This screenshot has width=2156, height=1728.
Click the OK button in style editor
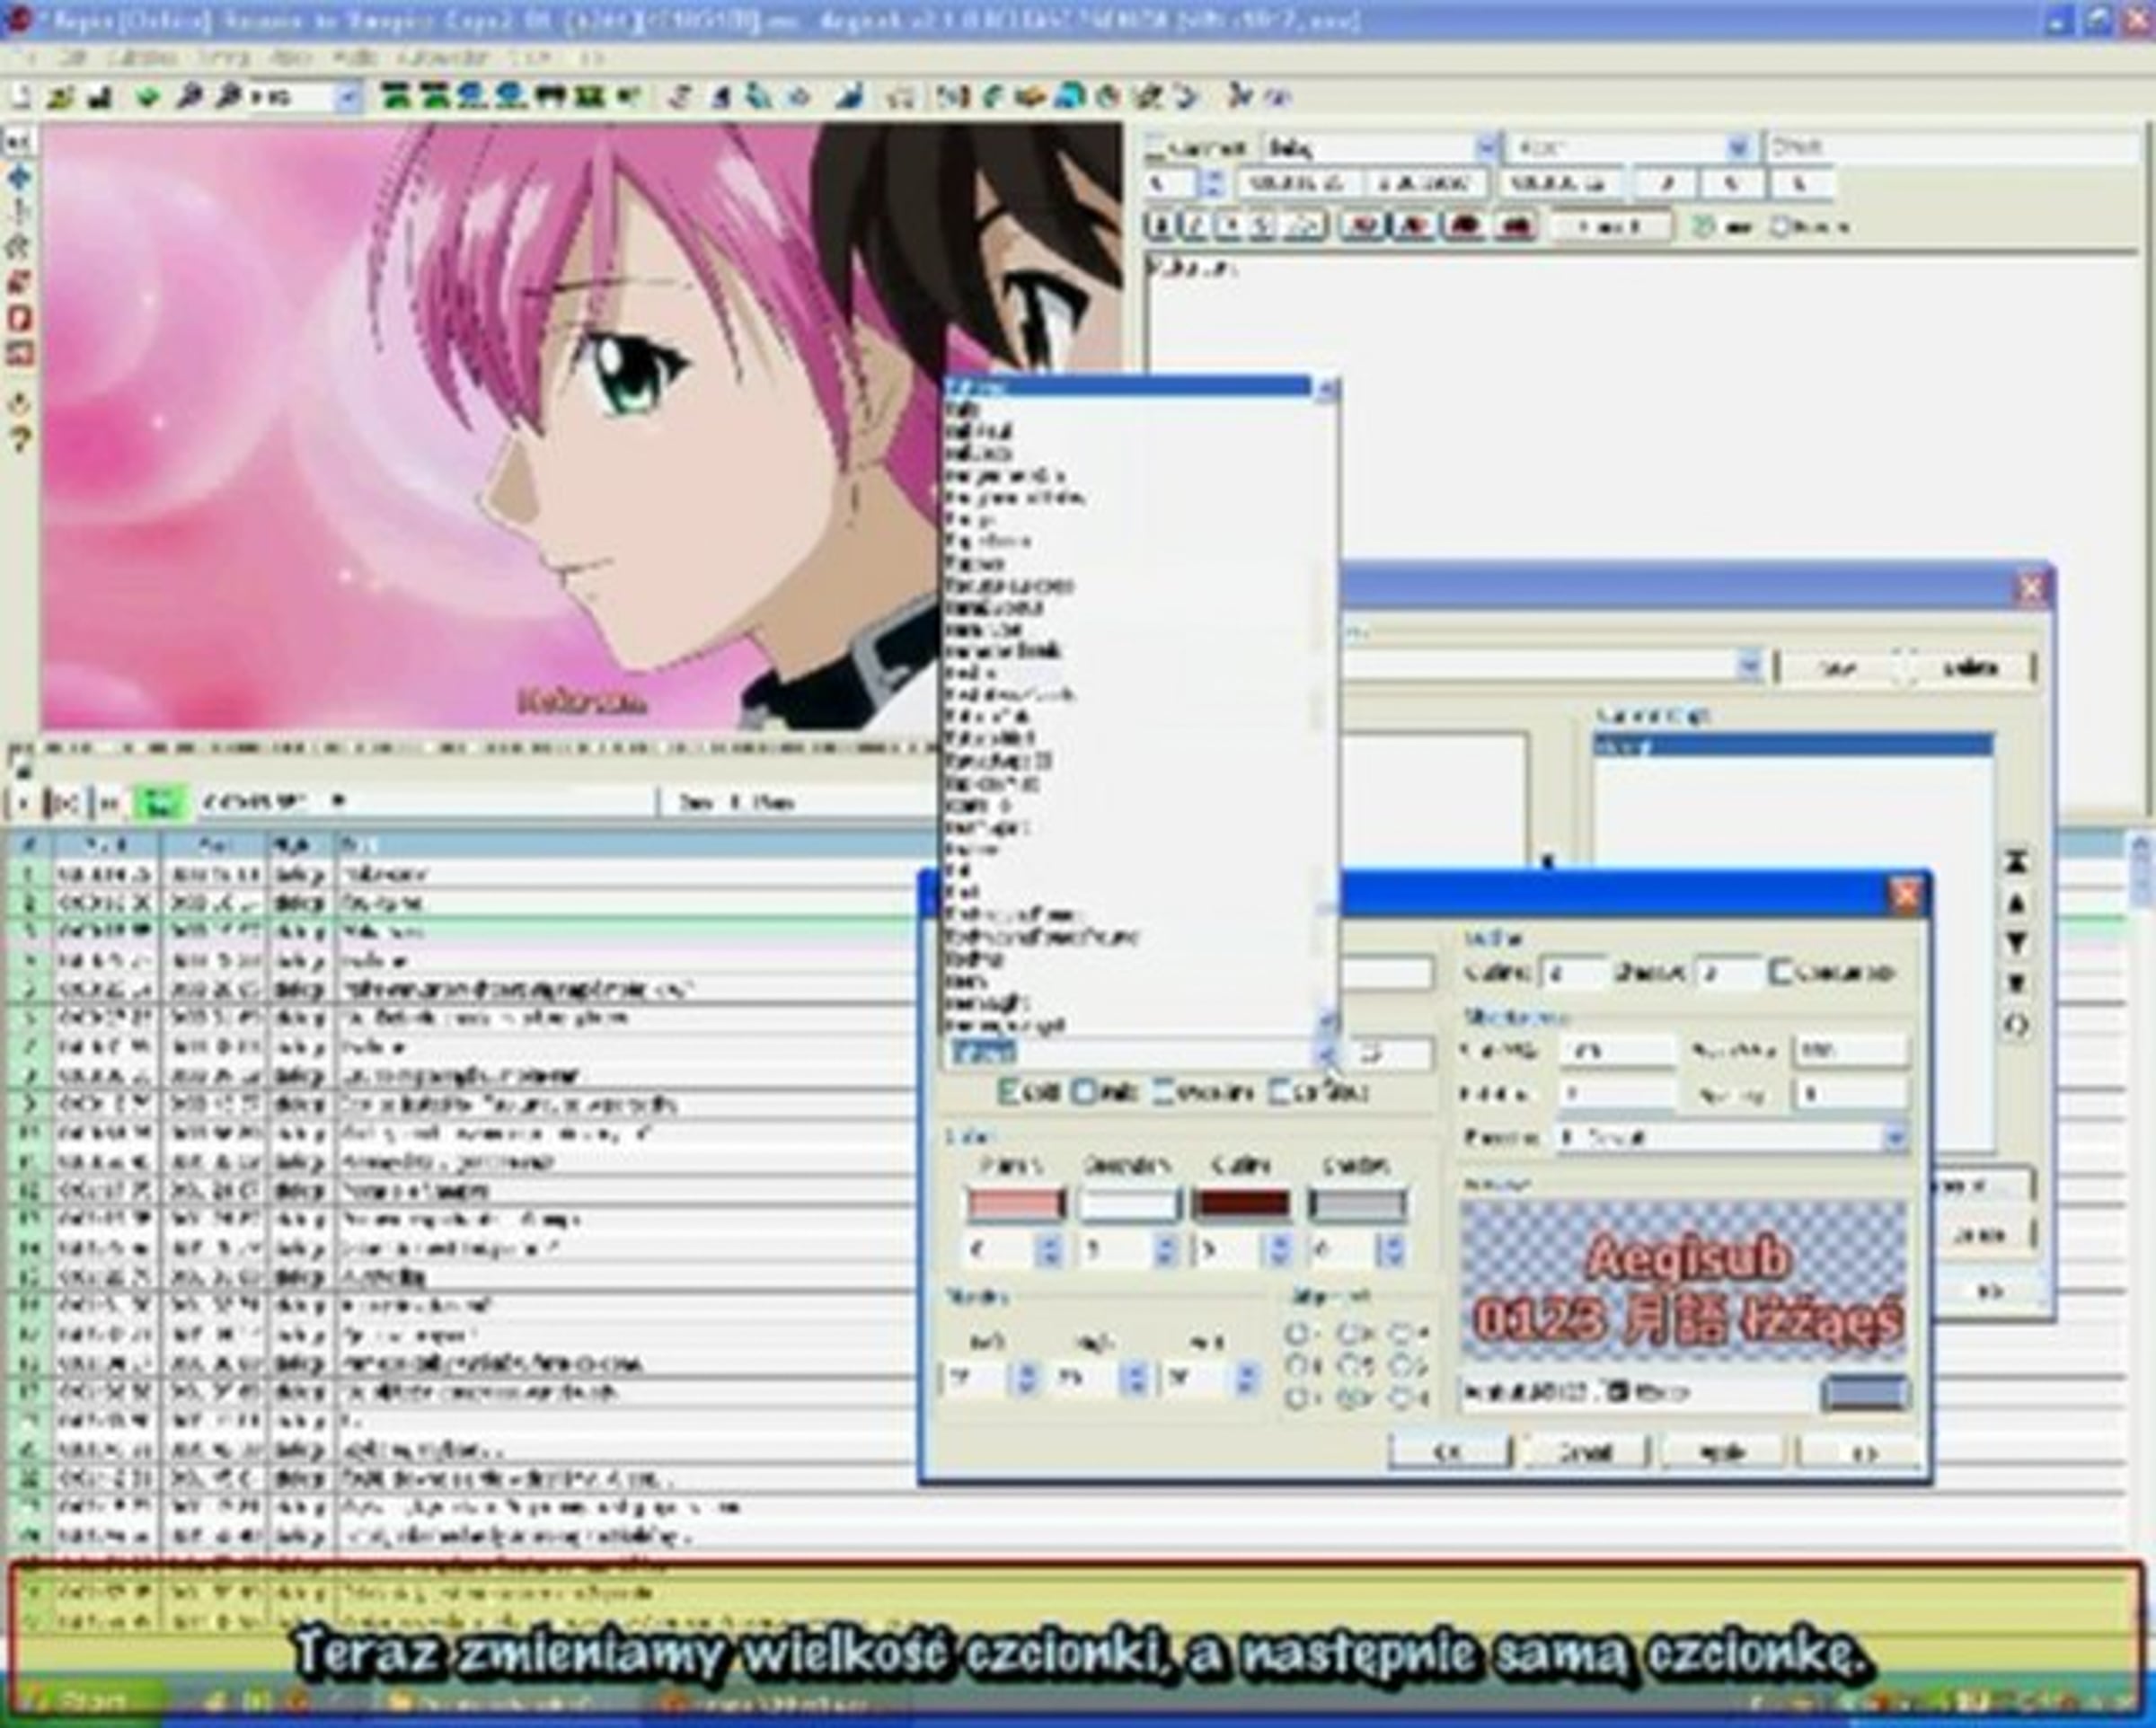point(1448,1452)
